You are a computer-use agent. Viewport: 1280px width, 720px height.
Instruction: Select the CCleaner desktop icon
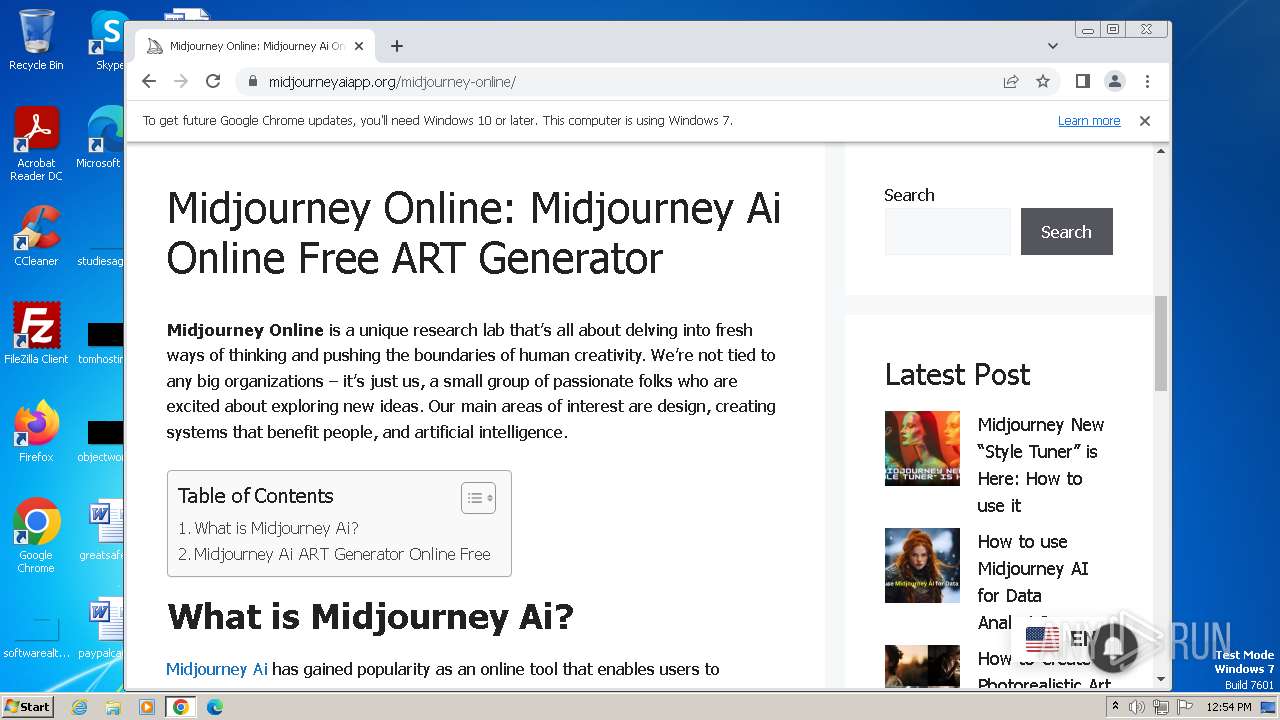click(x=36, y=236)
